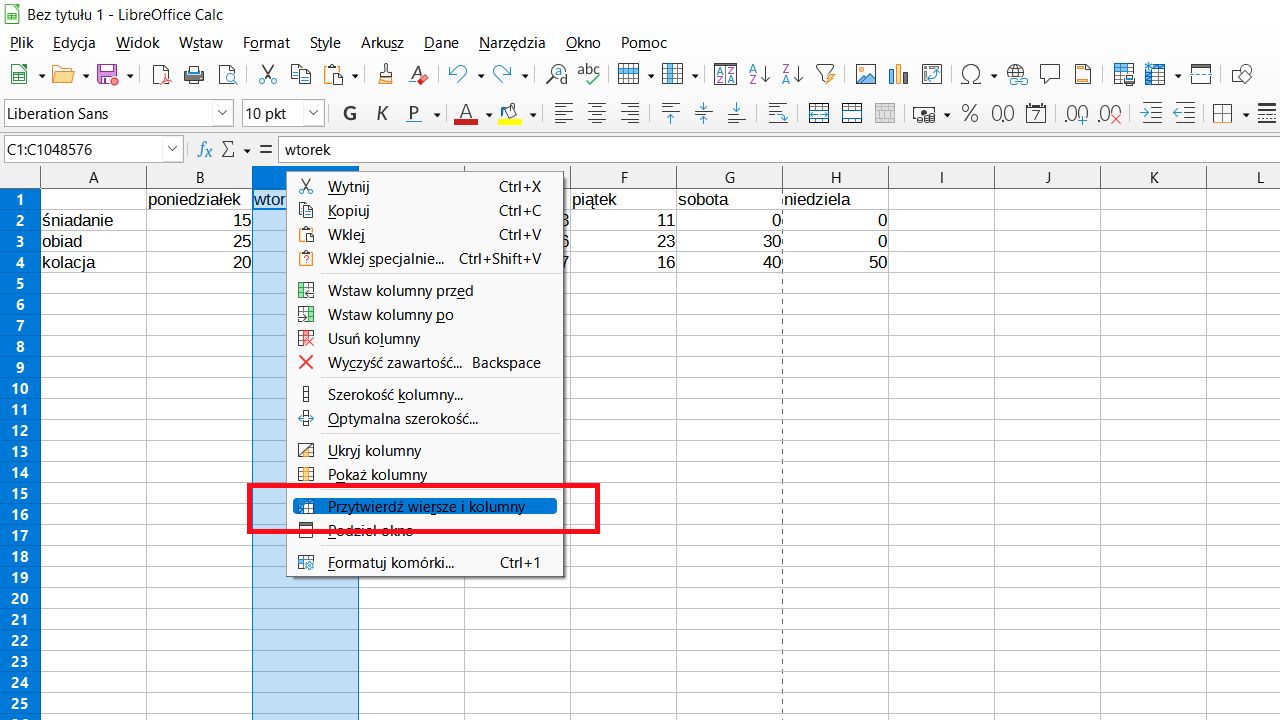The image size is (1280, 720).
Task: Toggle bold formatting with the G button
Action: point(349,113)
